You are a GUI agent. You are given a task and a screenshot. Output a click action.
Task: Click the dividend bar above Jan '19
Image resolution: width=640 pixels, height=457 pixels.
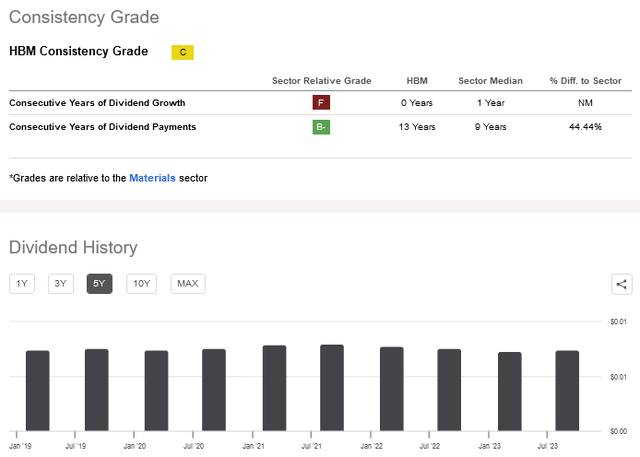(38, 390)
